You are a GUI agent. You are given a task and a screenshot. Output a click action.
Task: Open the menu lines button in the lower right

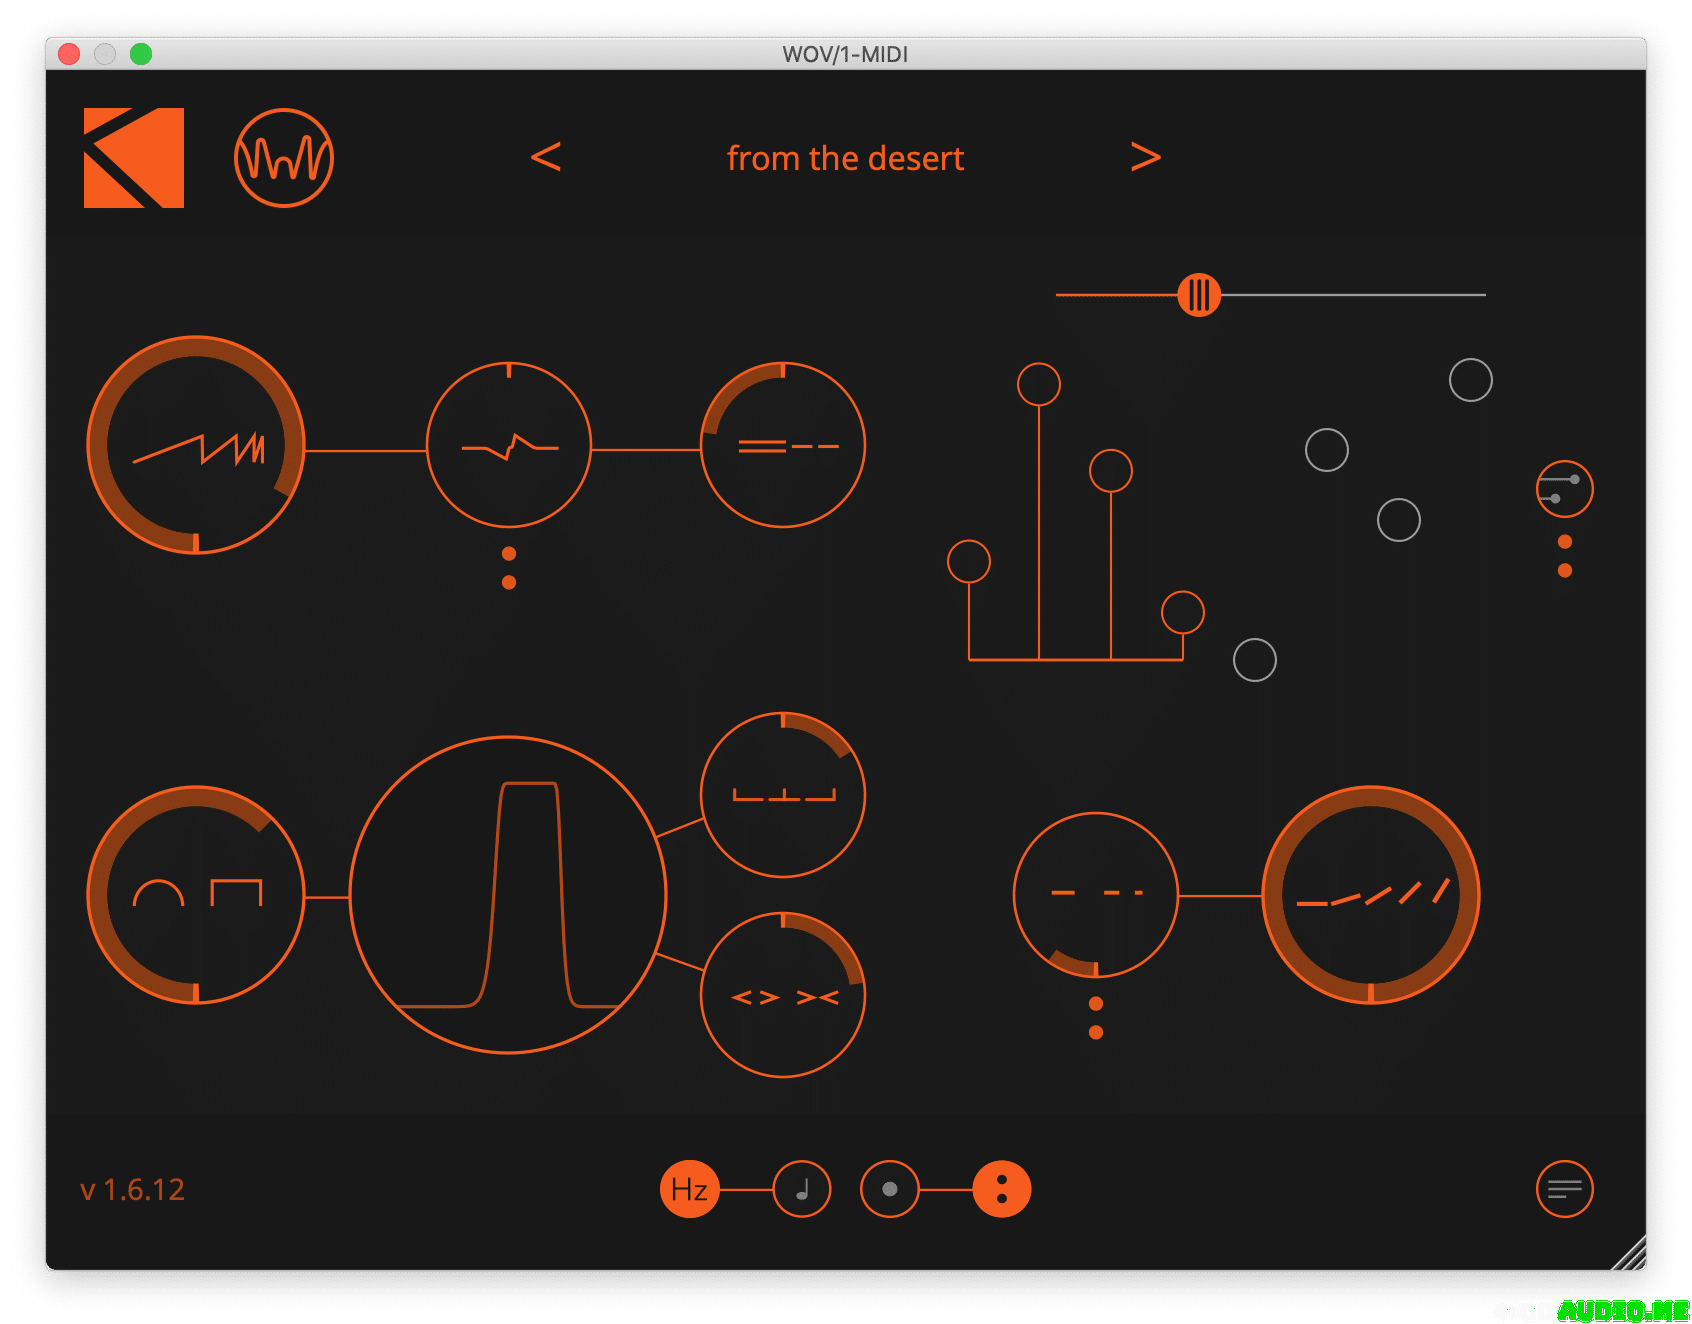tap(1565, 1189)
